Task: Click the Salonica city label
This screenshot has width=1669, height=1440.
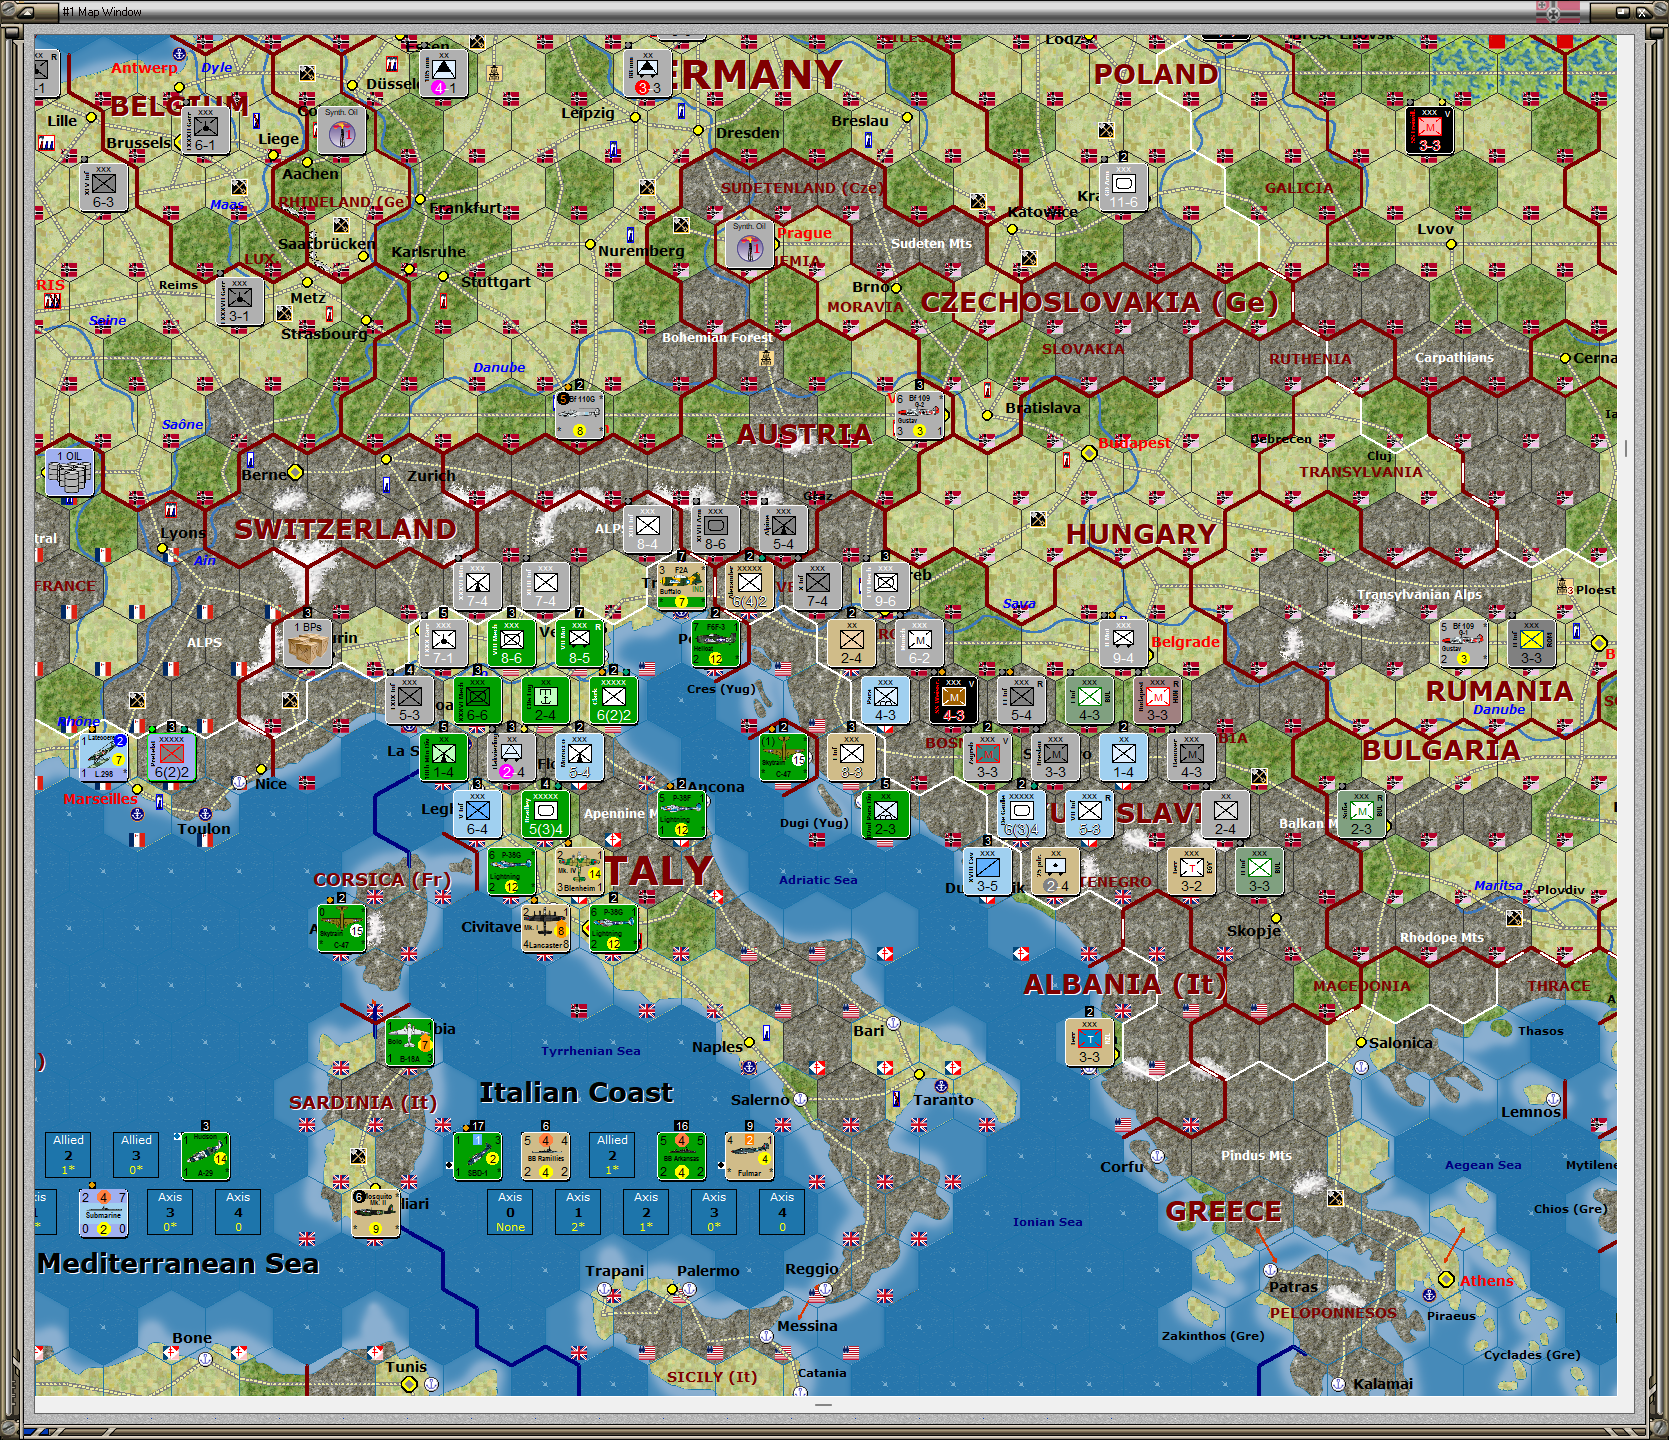Action: click(x=1401, y=1043)
